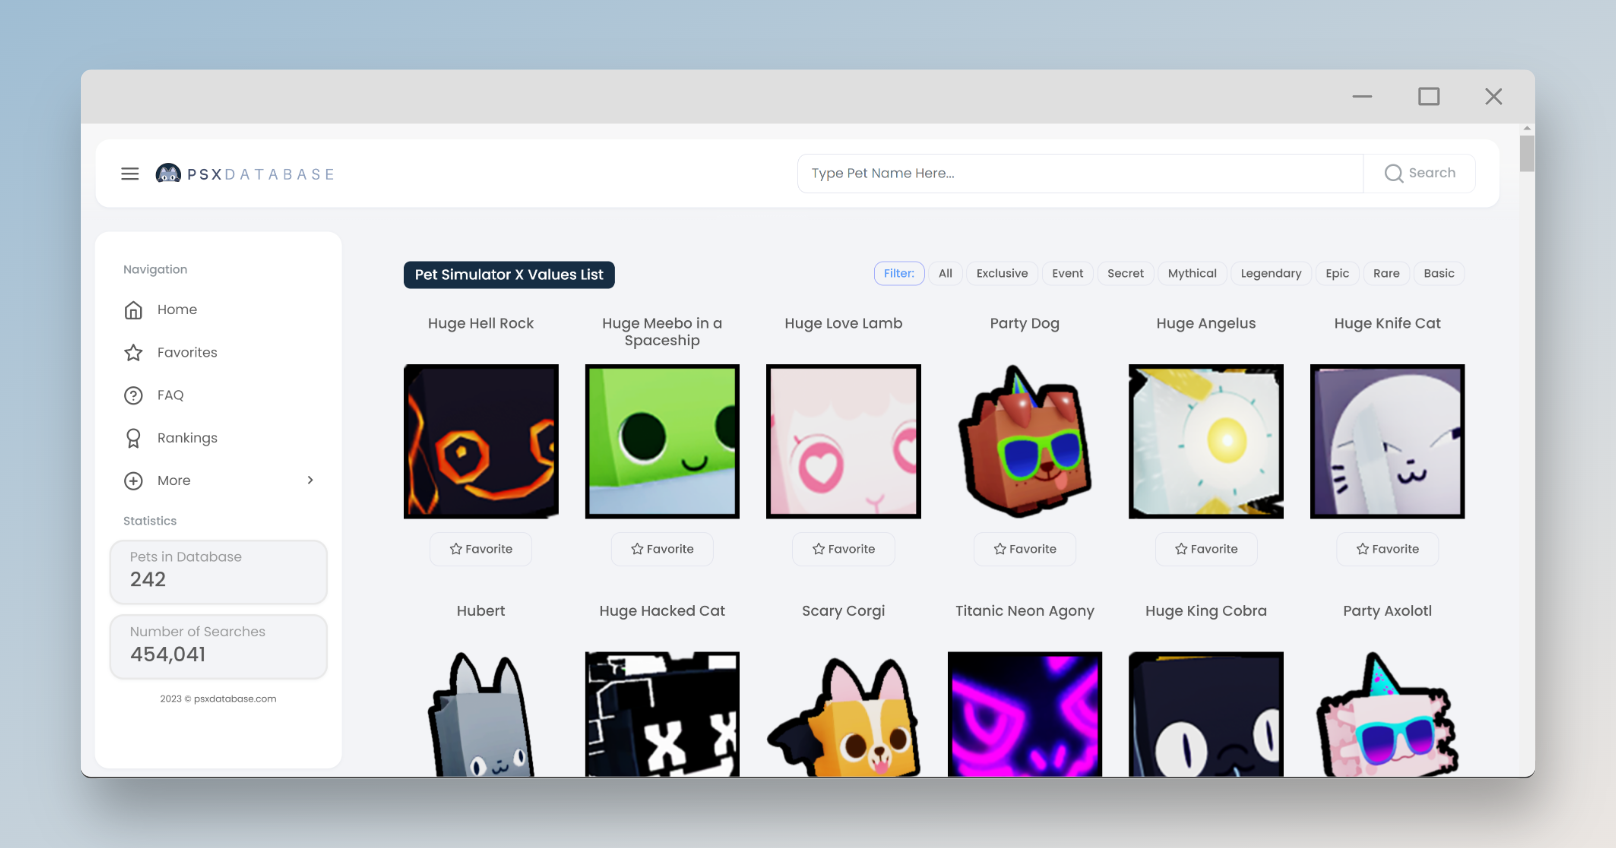The height and width of the screenshot is (848, 1616).
Task: Favorite the Huge Angelus pet
Action: 1206,549
